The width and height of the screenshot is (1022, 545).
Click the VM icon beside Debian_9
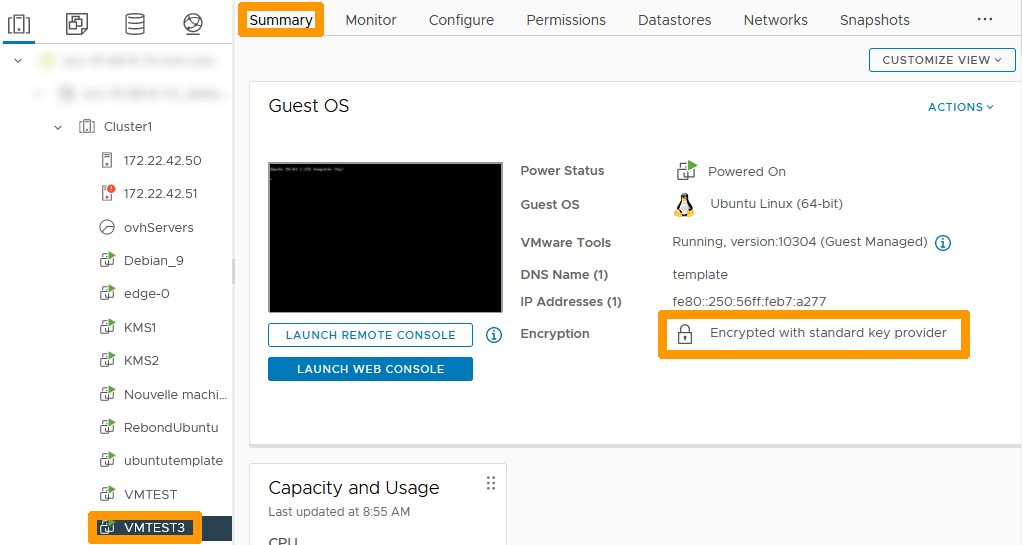(107, 260)
